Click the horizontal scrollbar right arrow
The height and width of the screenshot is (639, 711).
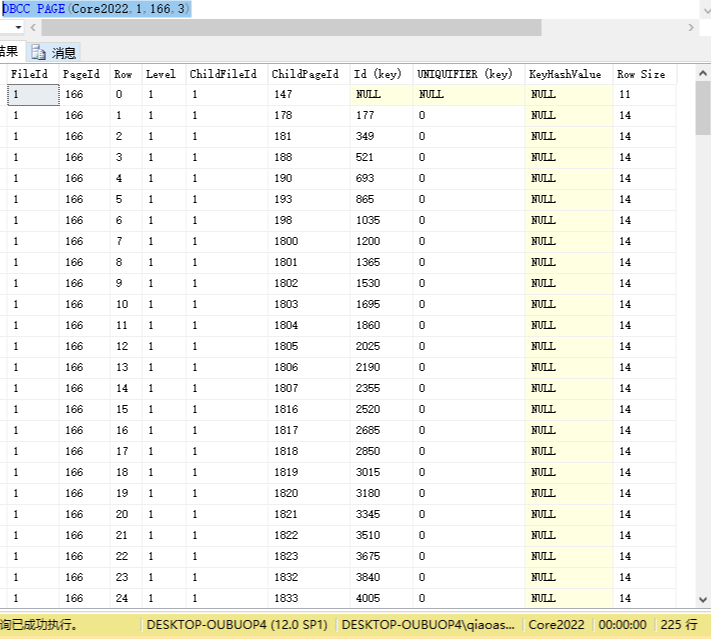coord(691,28)
